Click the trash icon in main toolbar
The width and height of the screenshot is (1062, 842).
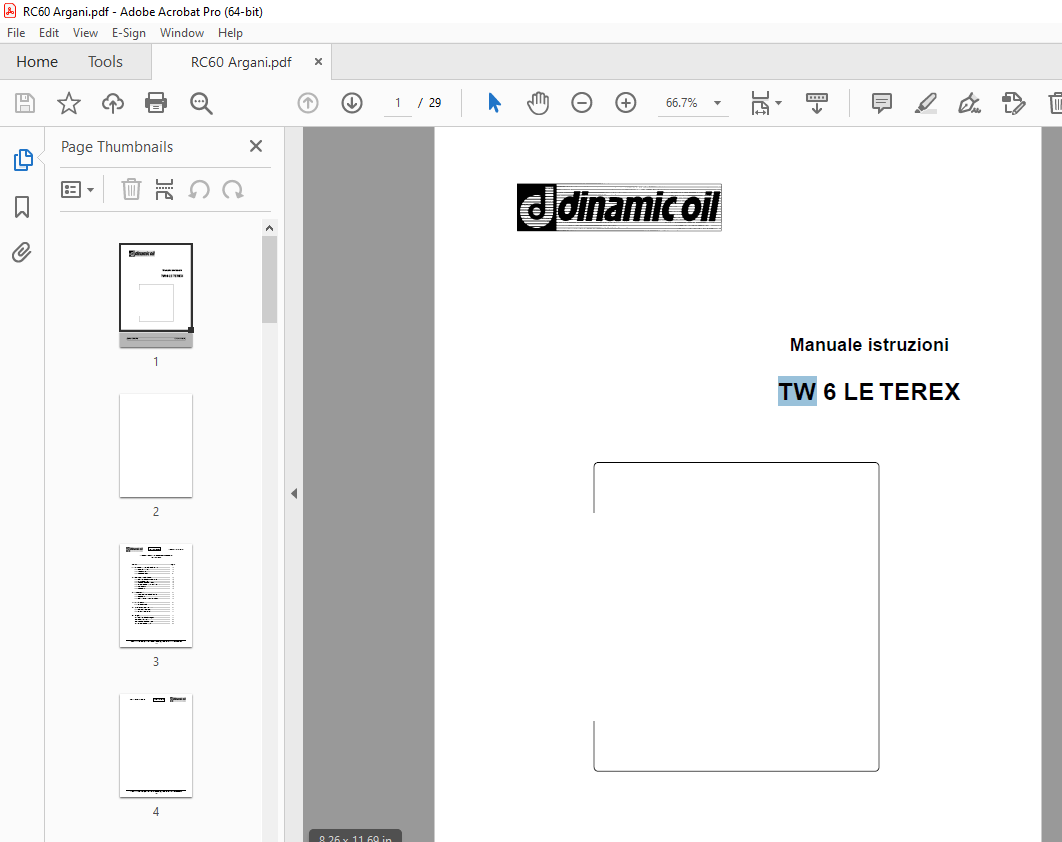coord(1055,103)
